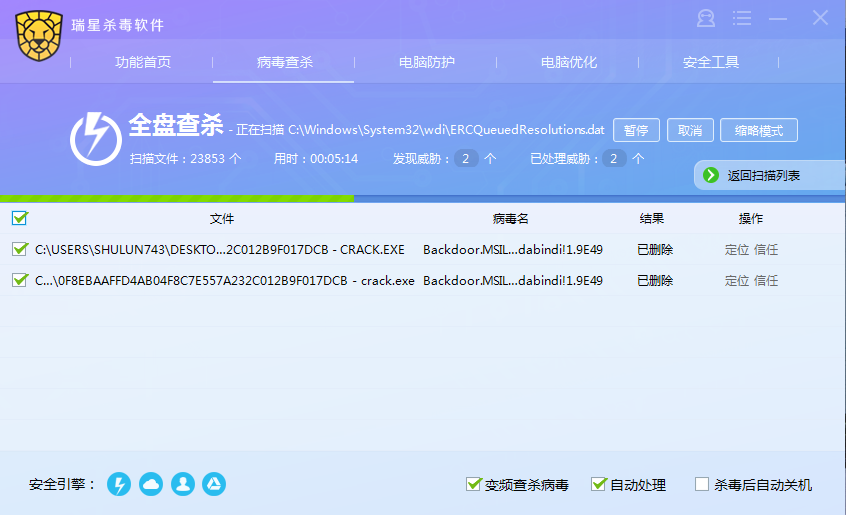This screenshot has height=515, width=846.
Task: Click the full-scan lightning bolt icon
Action: pyautogui.click(x=95, y=139)
